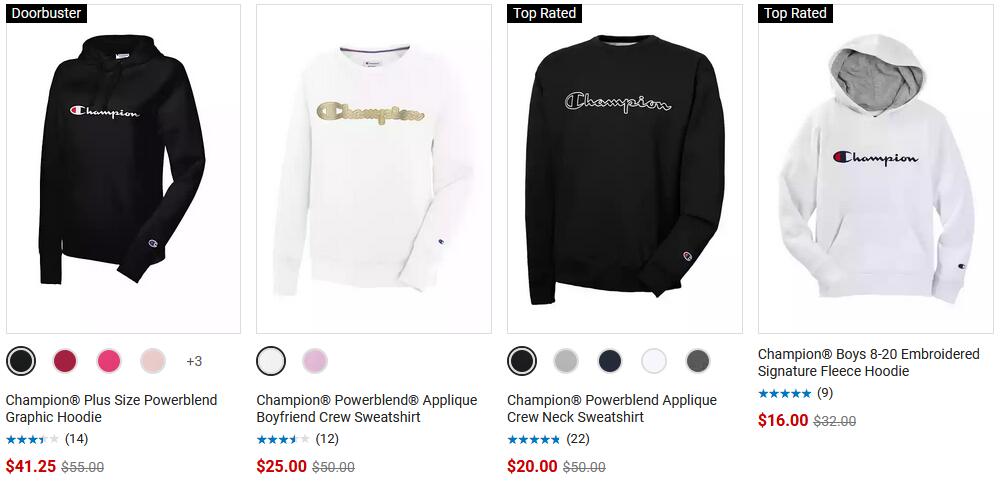Open Champion Boys 8-20 Embroidered Fleece Hoodie link
The height and width of the screenshot is (485, 1003).
click(x=869, y=362)
